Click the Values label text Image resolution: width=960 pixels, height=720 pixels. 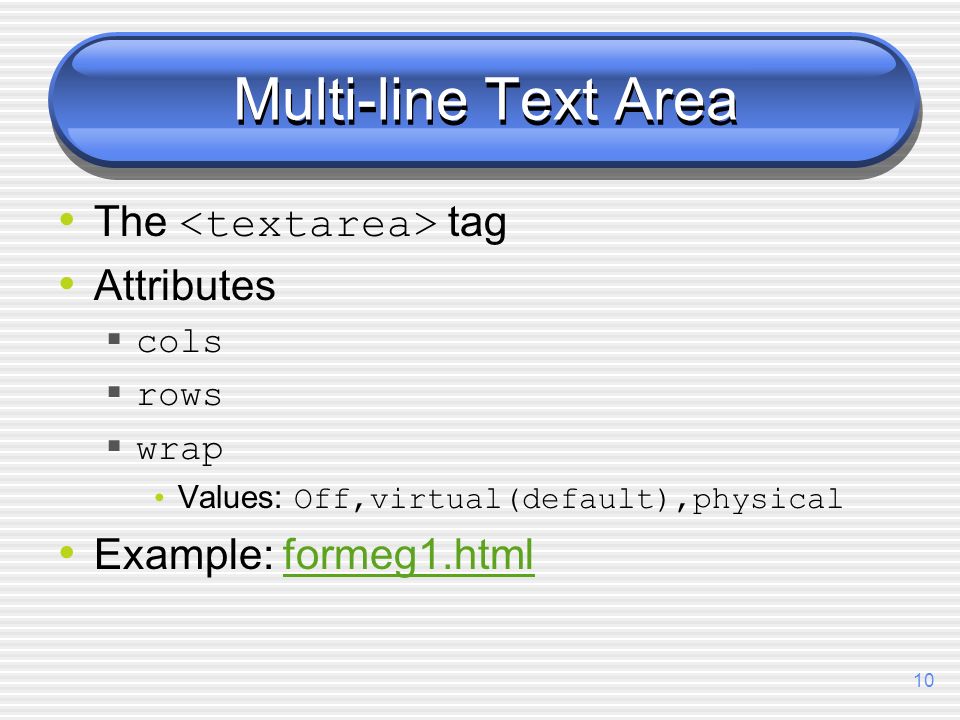click(230, 497)
